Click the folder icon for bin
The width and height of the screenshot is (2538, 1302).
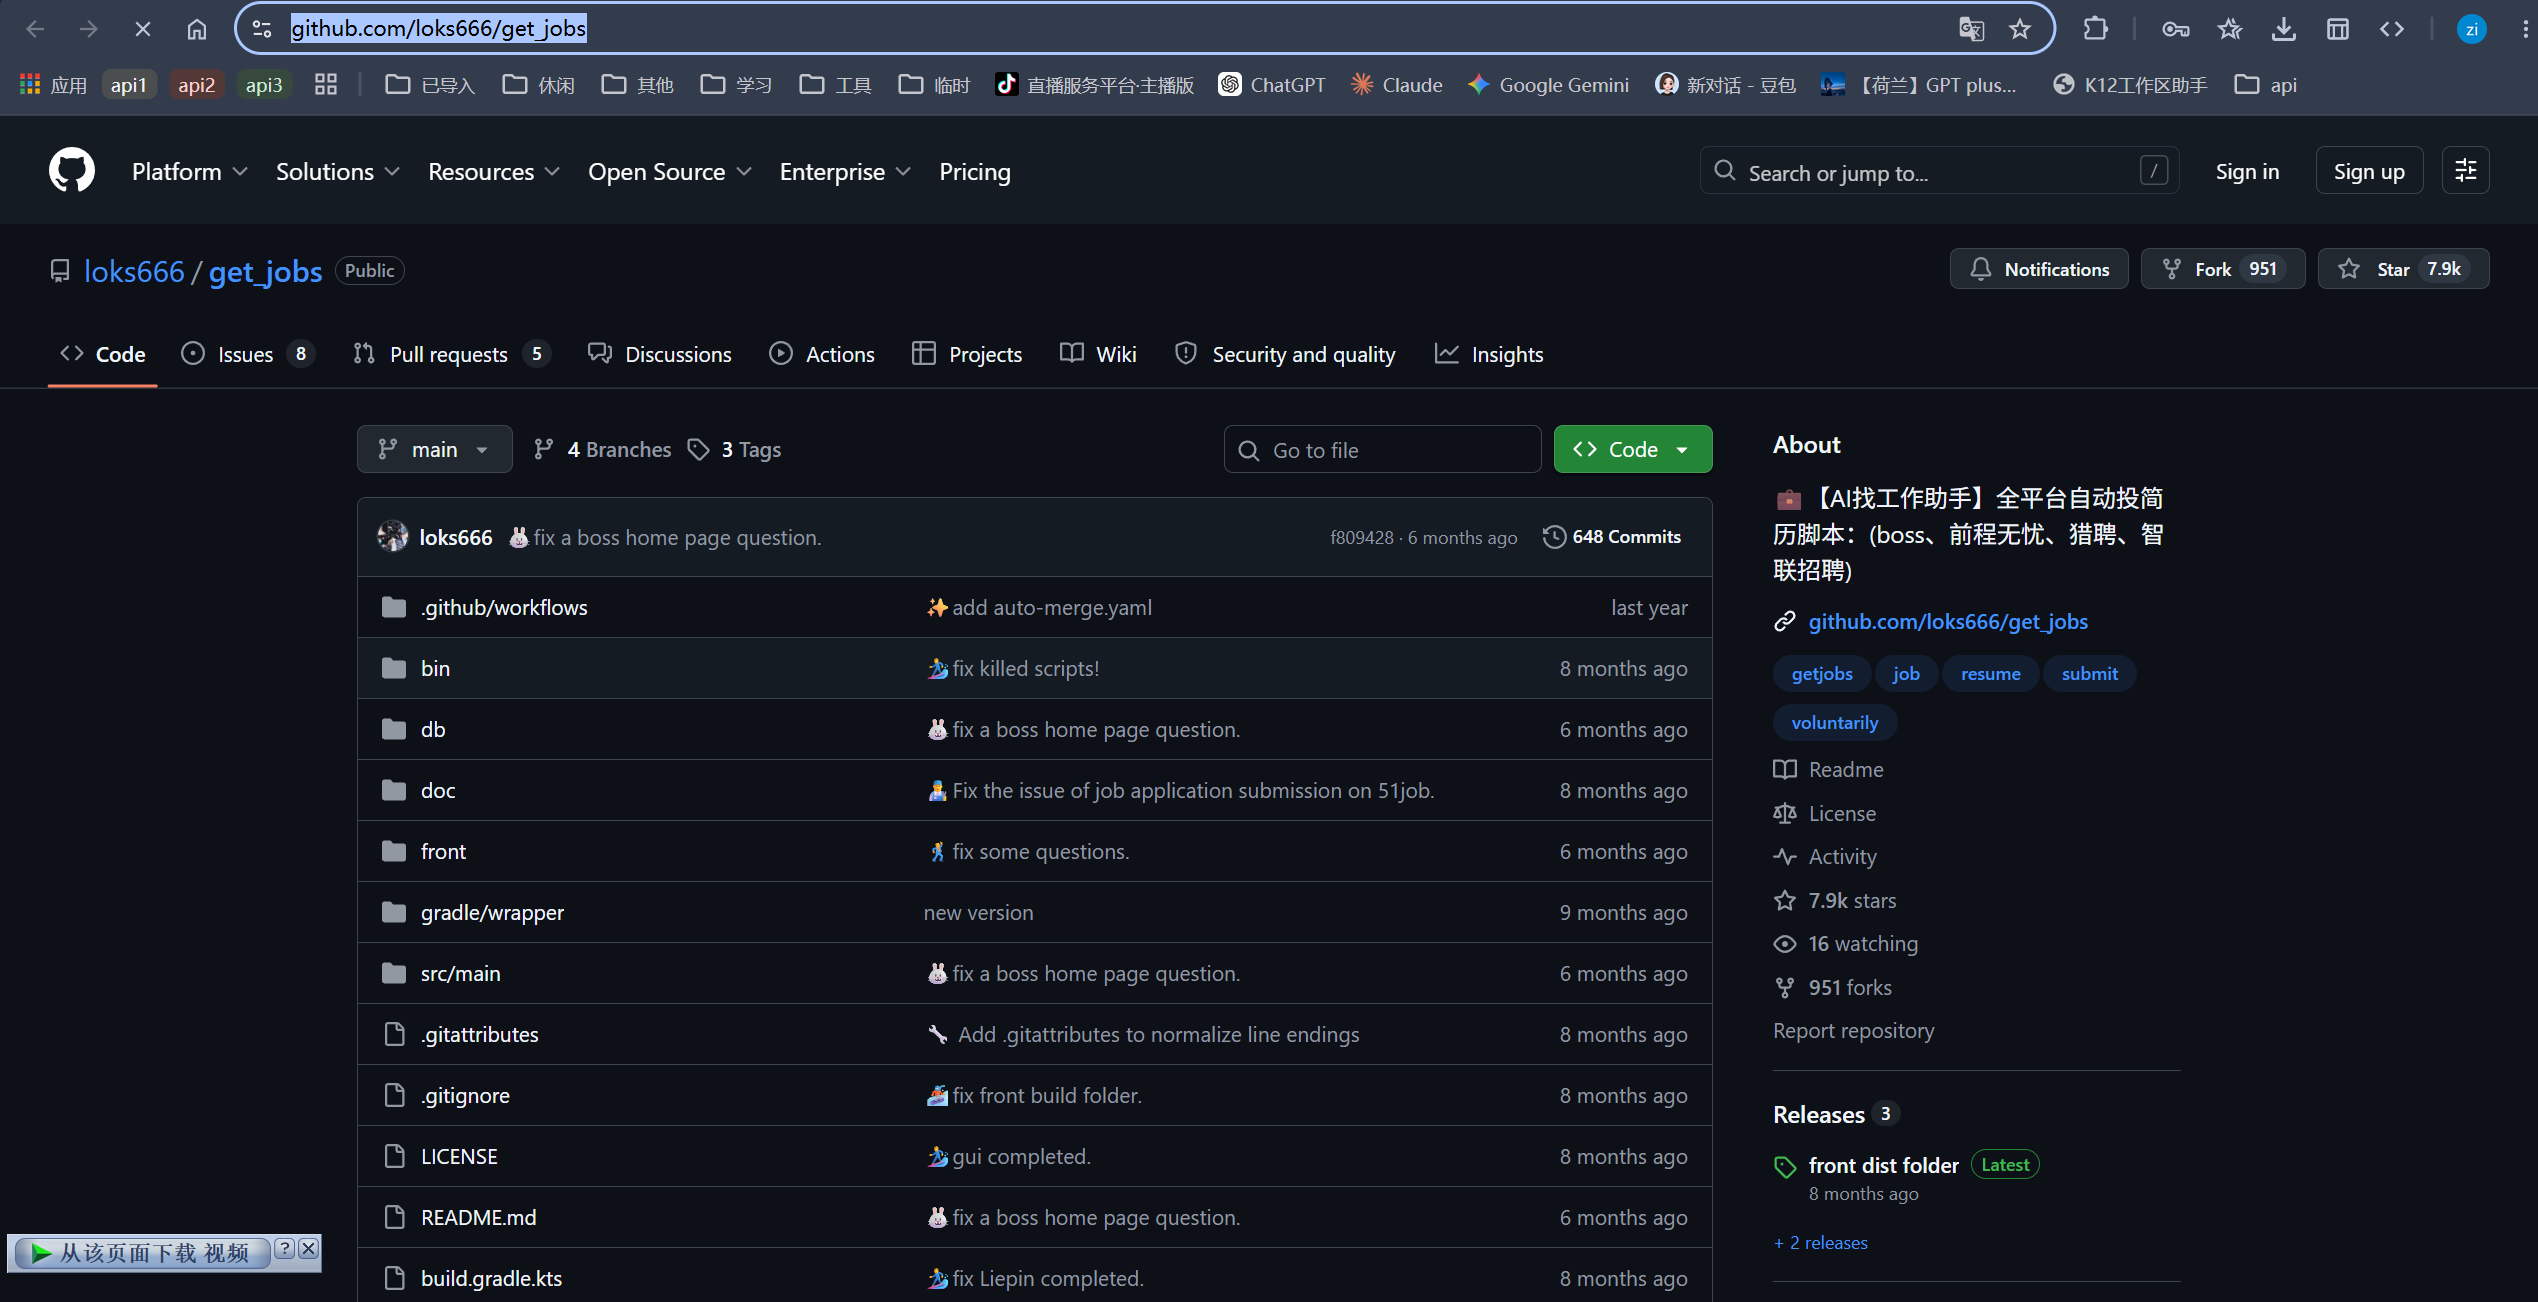[x=394, y=668]
